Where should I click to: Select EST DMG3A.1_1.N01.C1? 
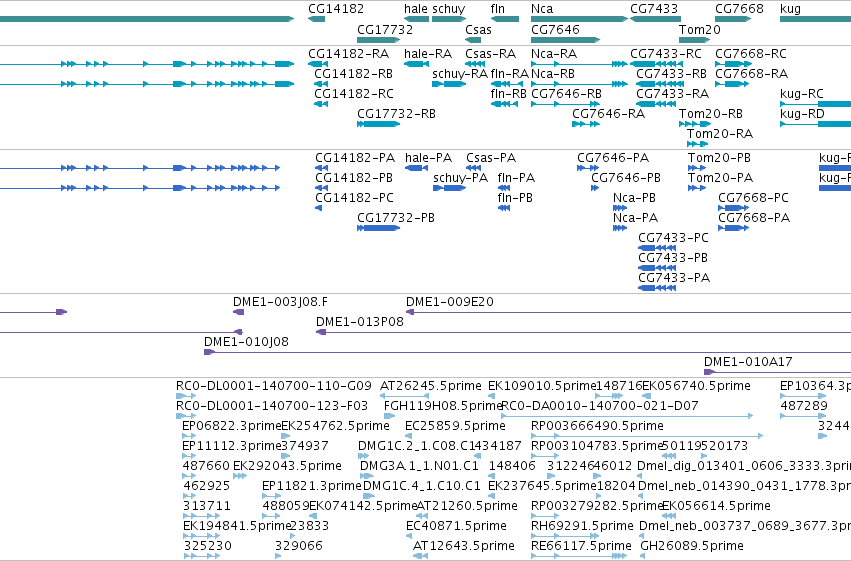tap(419, 467)
